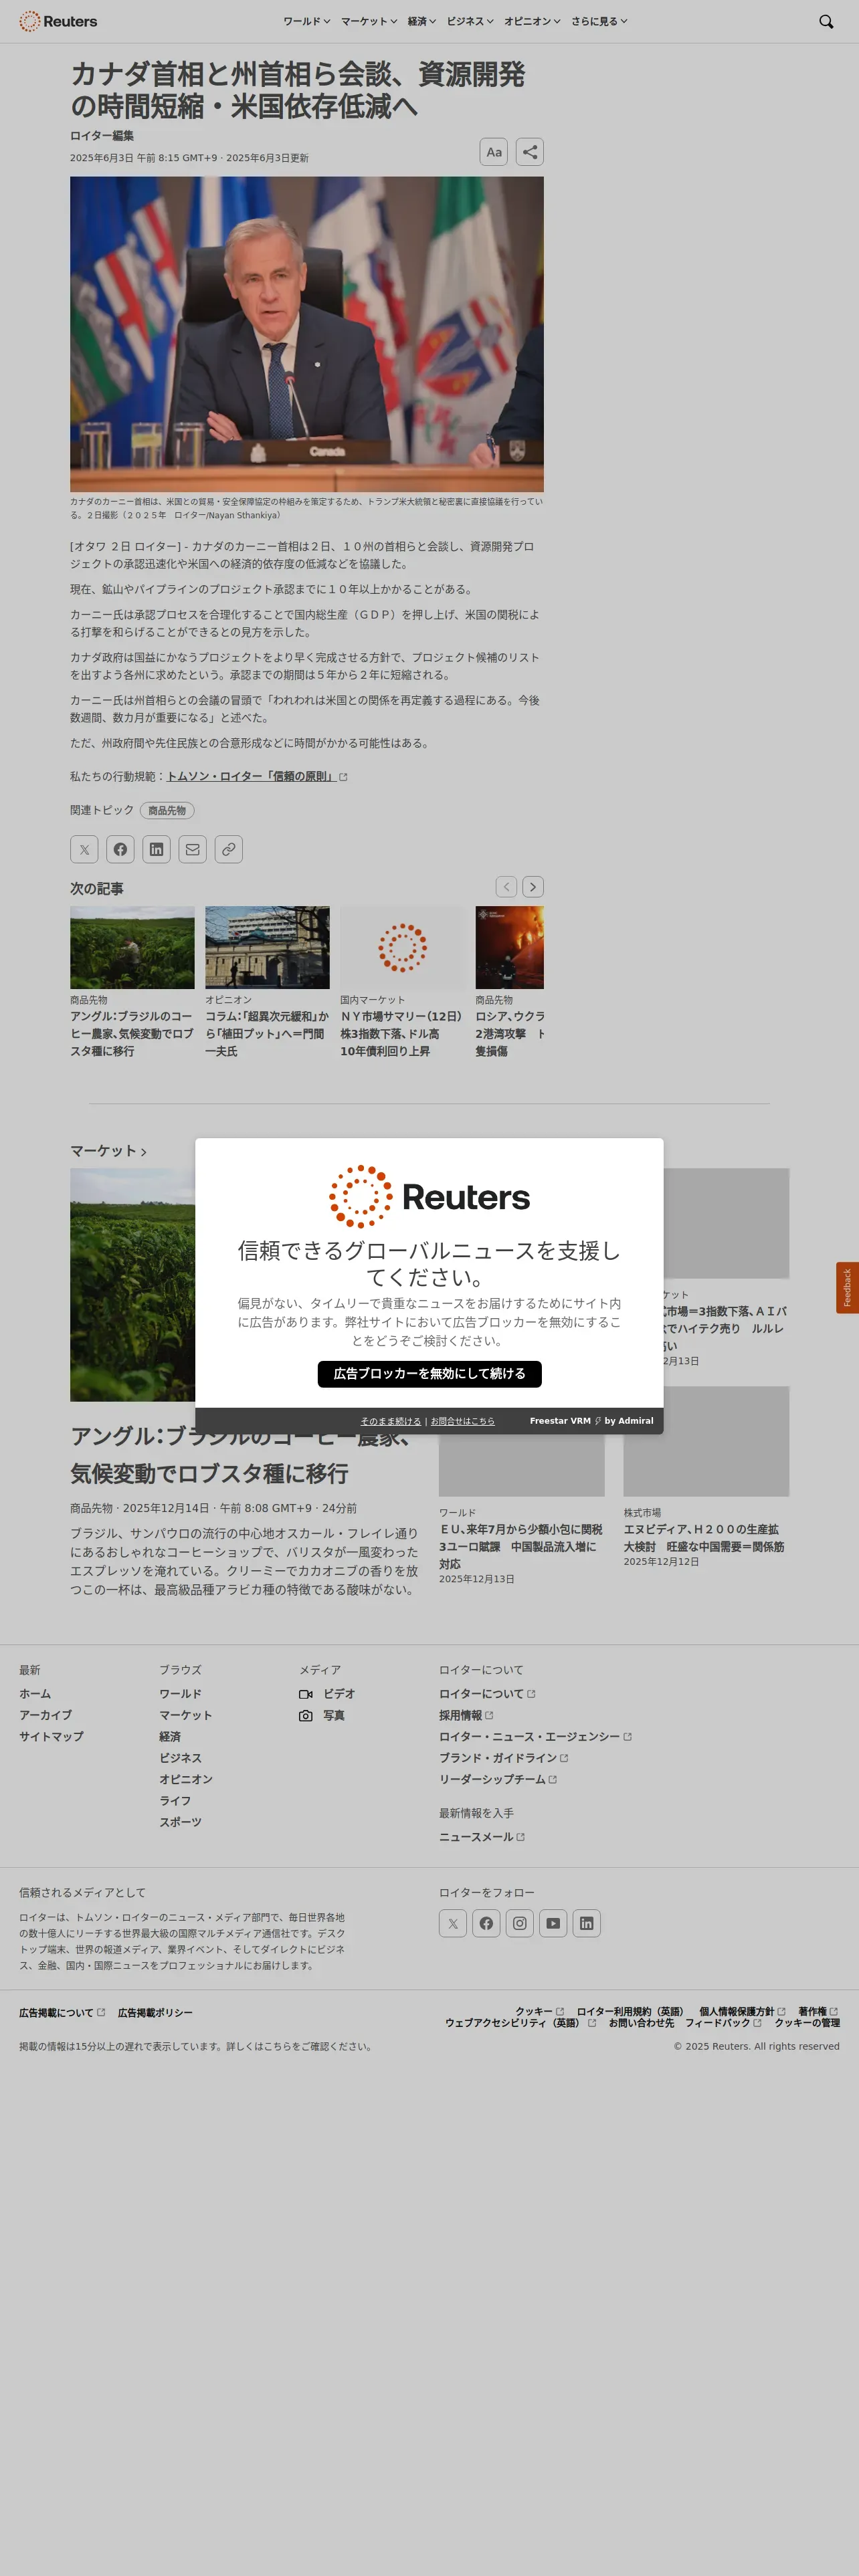
Task: Open フィードバック footer link
Action: click(x=723, y=2022)
